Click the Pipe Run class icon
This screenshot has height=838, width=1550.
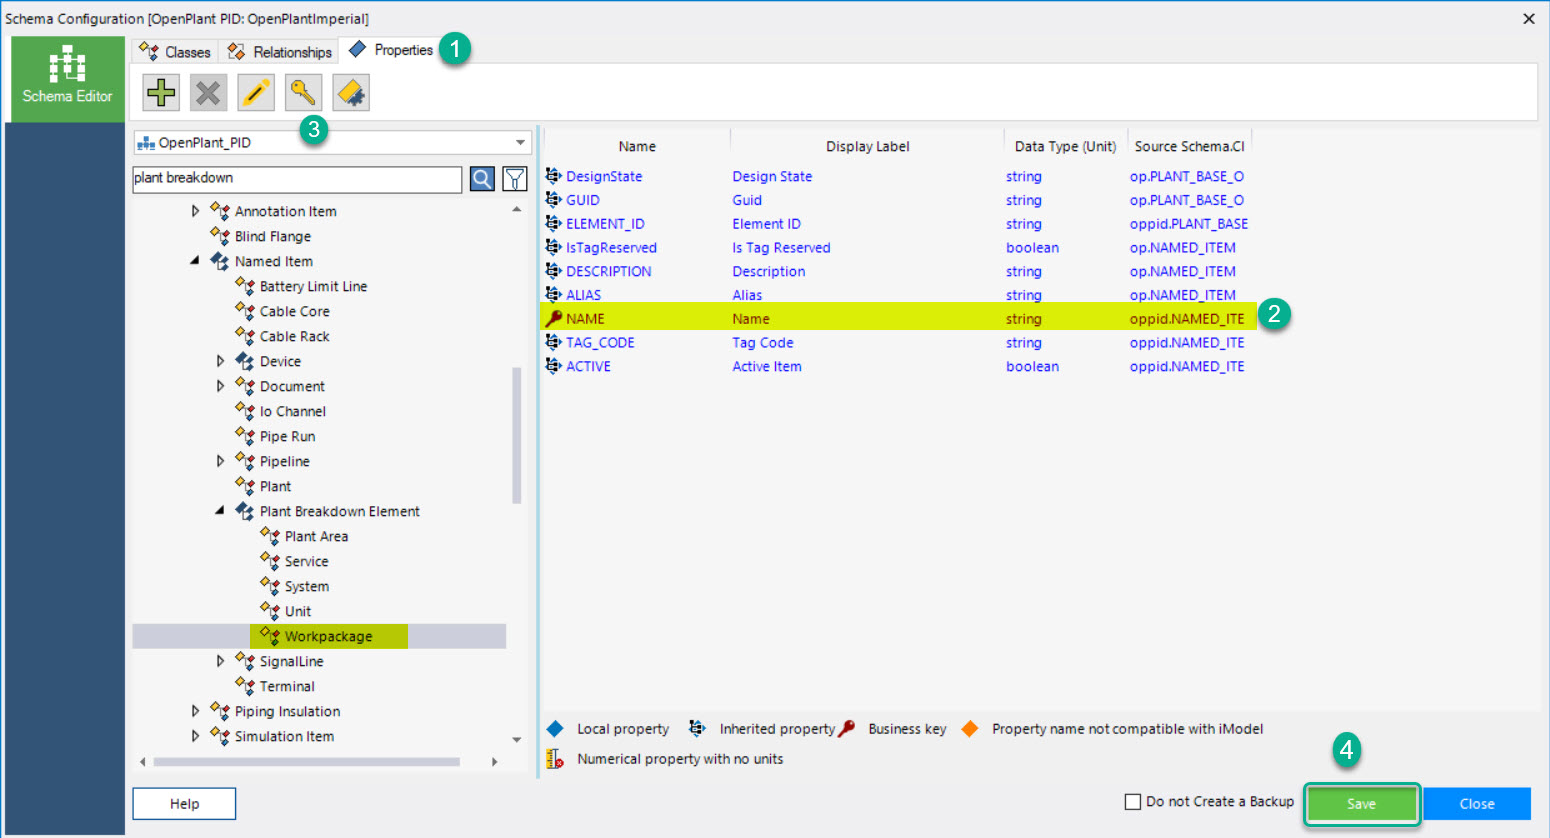point(245,436)
